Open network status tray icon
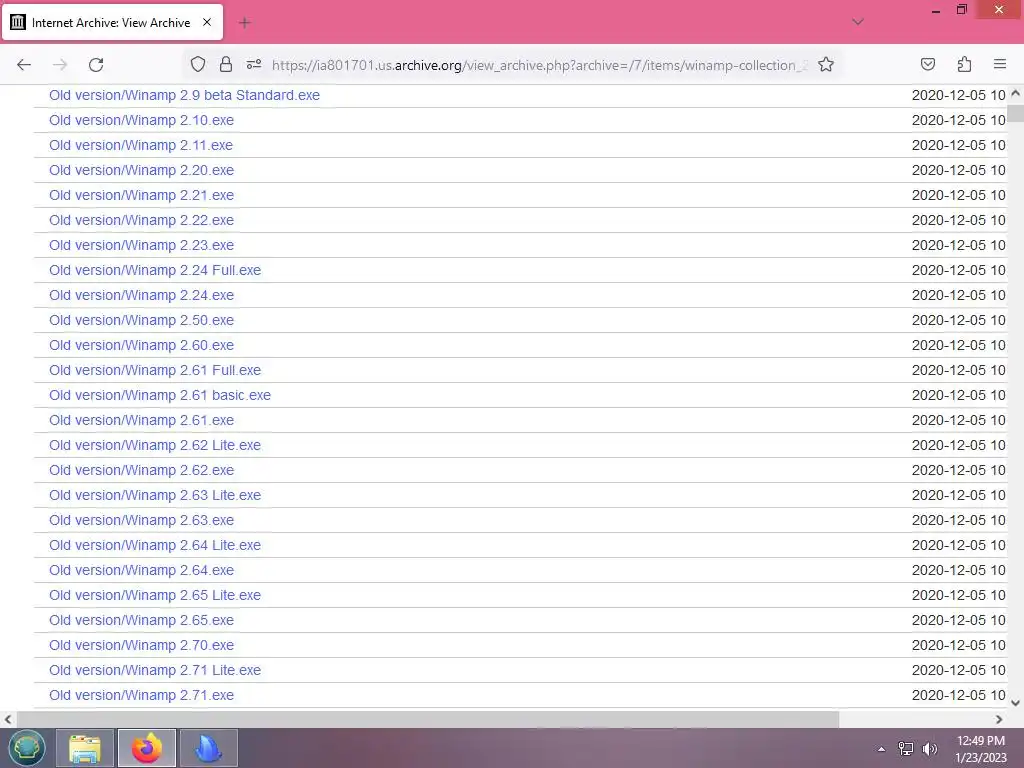Image resolution: width=1024 pixels, height=768 pixels. point(905,748)
